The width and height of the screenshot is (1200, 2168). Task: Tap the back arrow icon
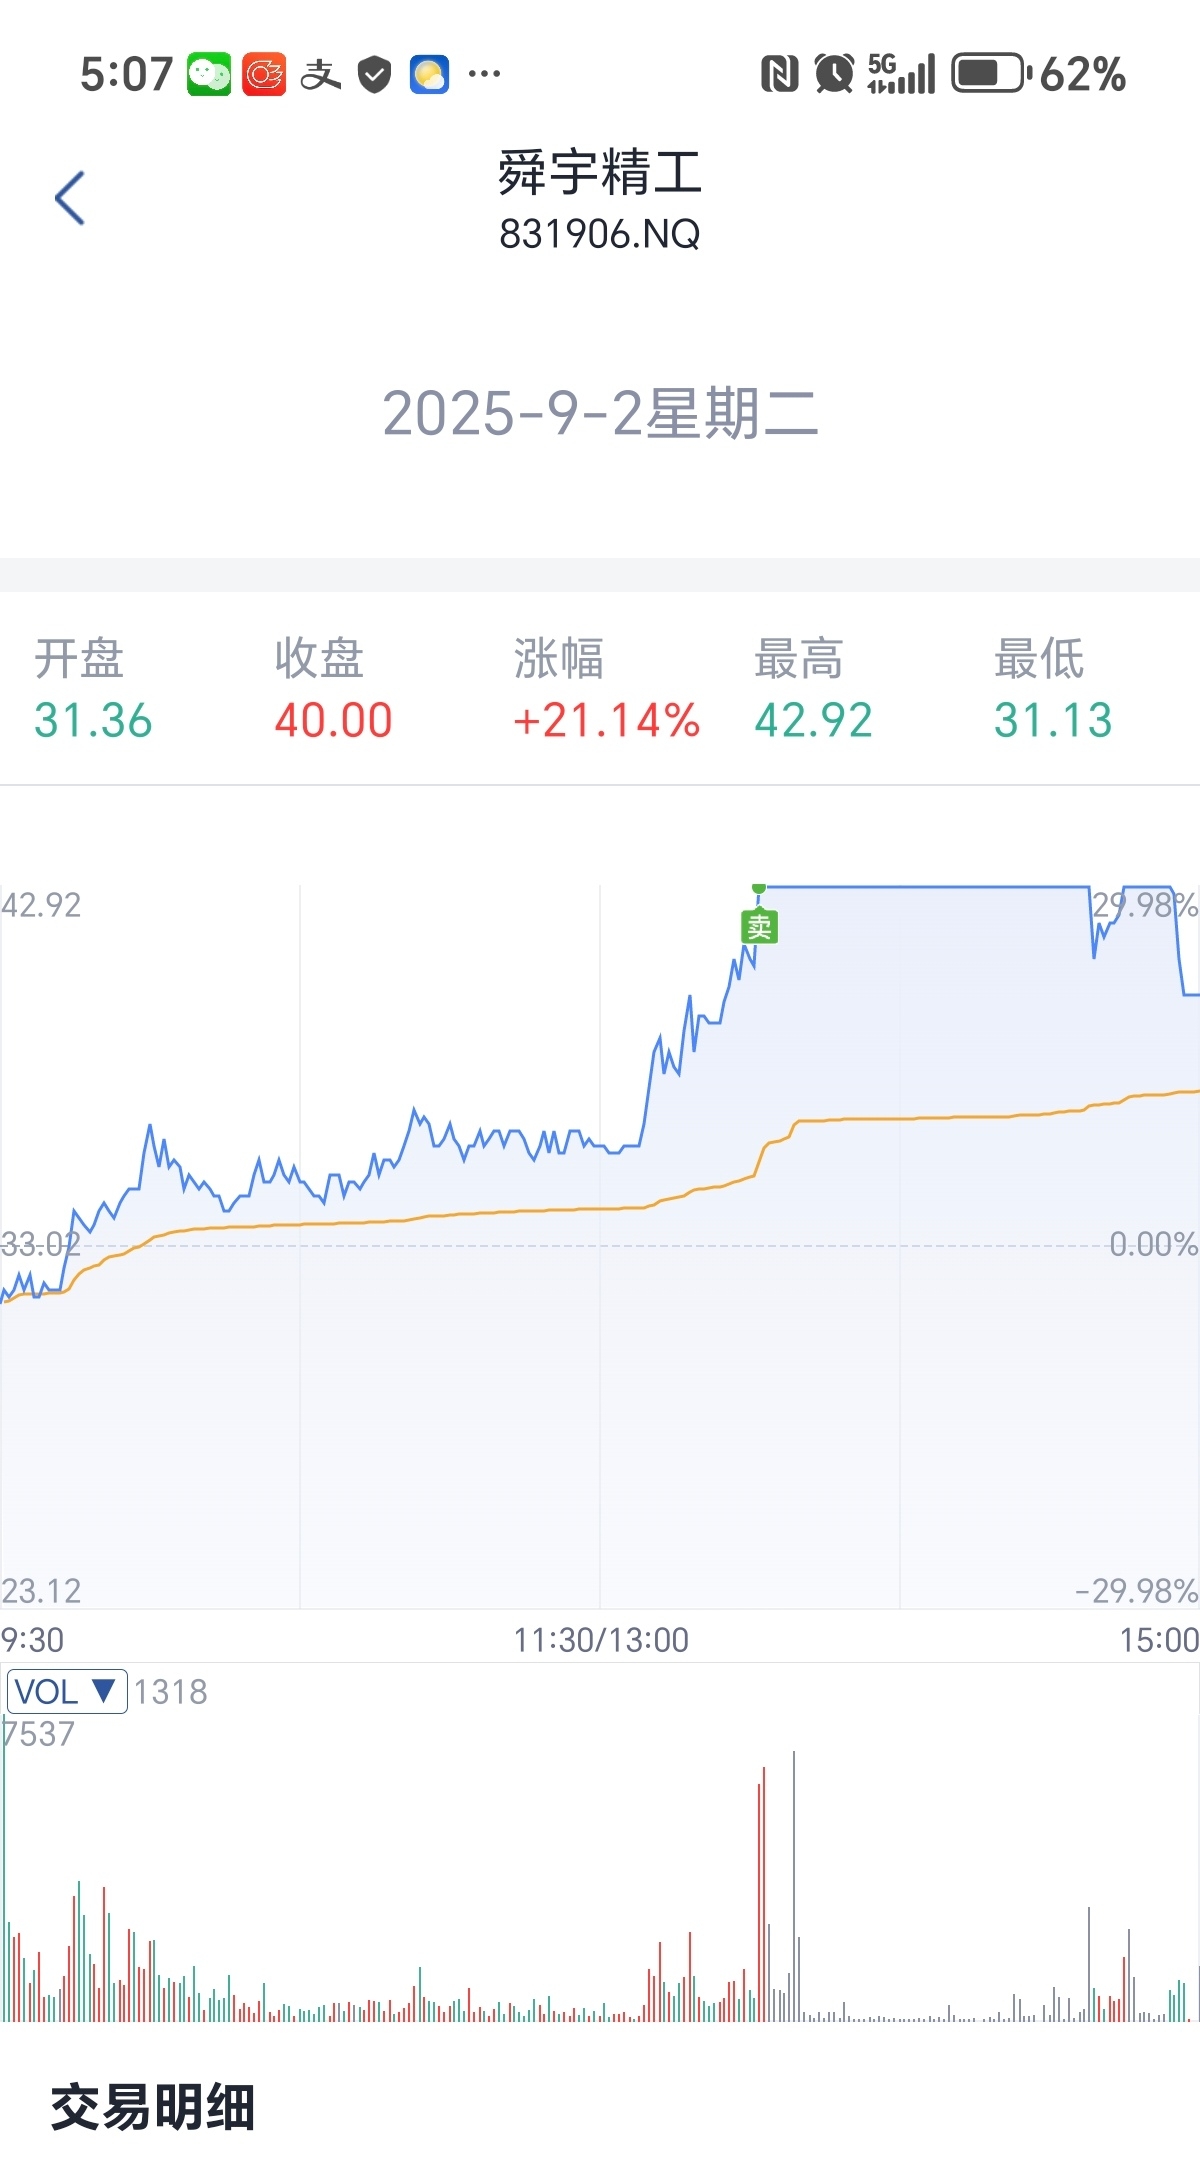click(x=70, y=198)
